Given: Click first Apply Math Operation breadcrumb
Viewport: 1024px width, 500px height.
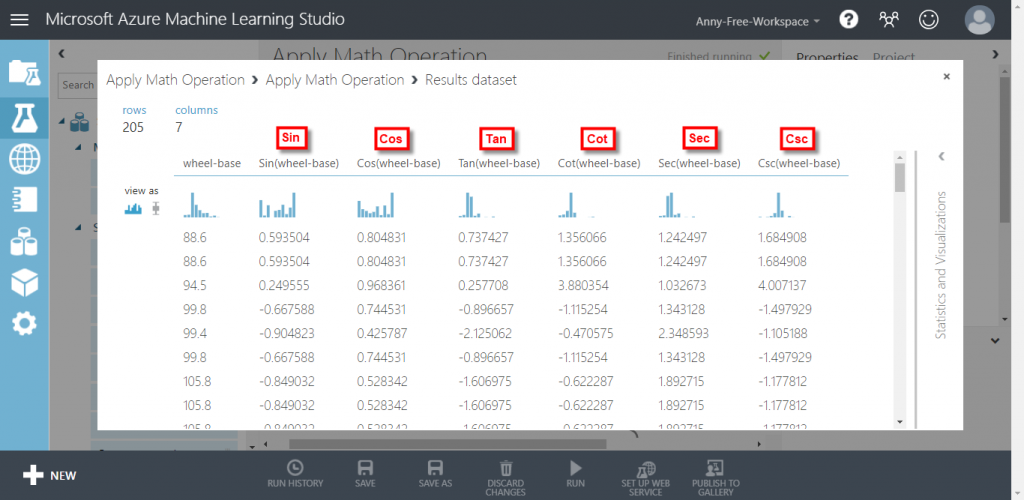Looking at the screenshot, I should (176, 80).
